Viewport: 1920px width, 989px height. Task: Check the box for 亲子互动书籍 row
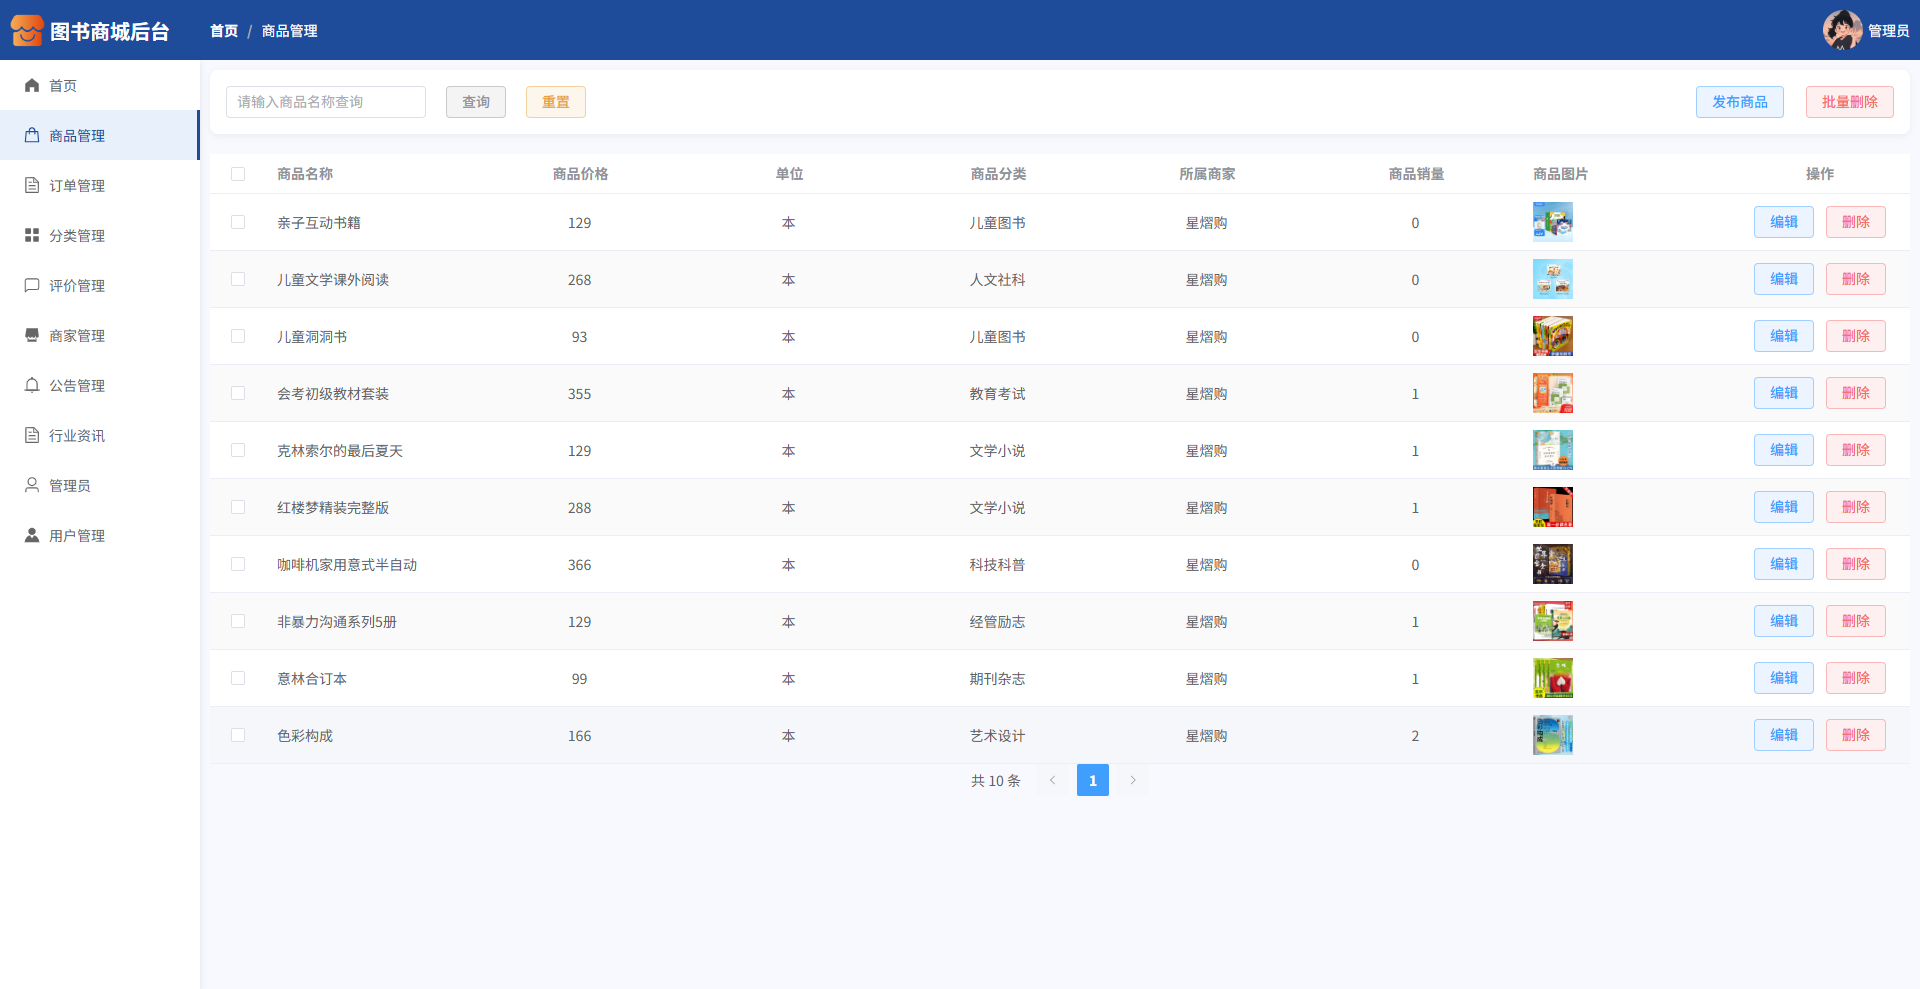point(238,222)
